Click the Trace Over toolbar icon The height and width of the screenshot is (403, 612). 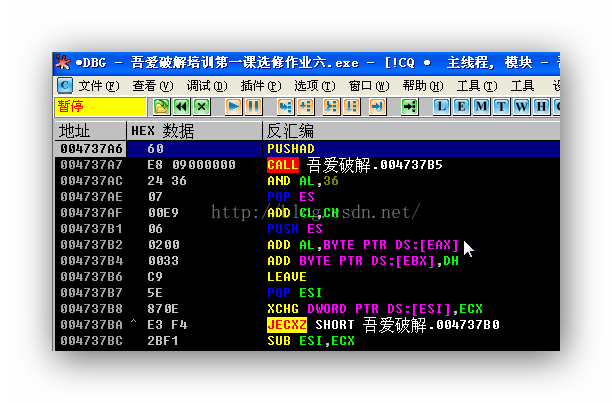tap(352, 107)
